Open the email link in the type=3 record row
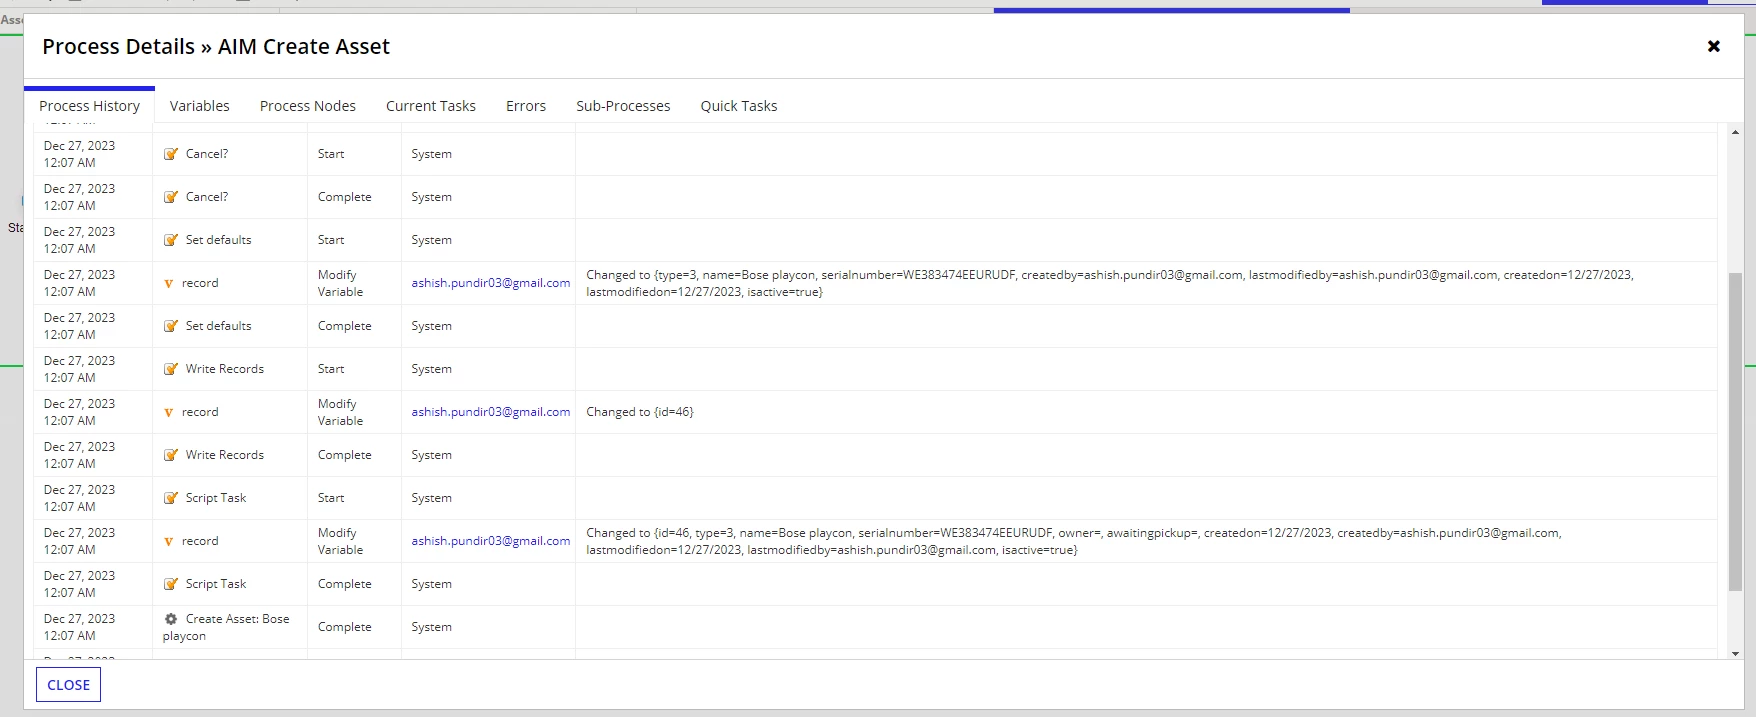1756x717 pixels. click(x=491, y=283)
